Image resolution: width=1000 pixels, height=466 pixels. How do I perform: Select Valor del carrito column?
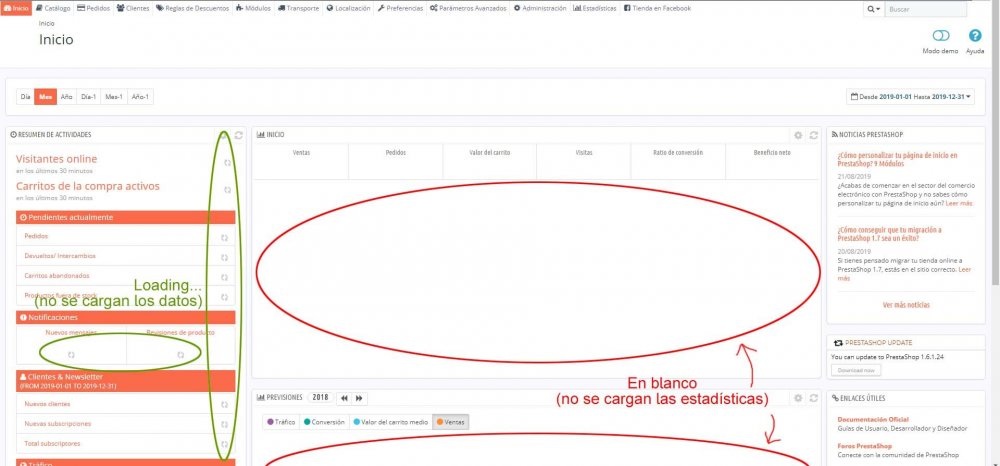pos(490,161)
